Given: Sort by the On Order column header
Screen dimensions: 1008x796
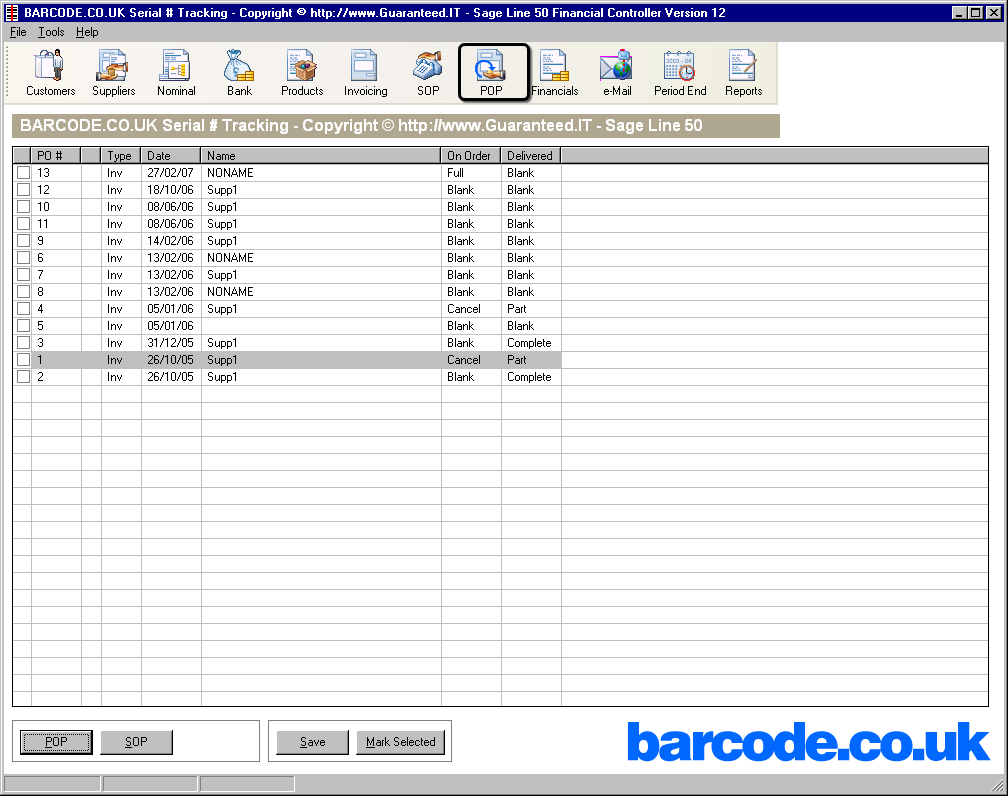Looking at the screenshot, I should pyautogui.click(x=471, y=156).
